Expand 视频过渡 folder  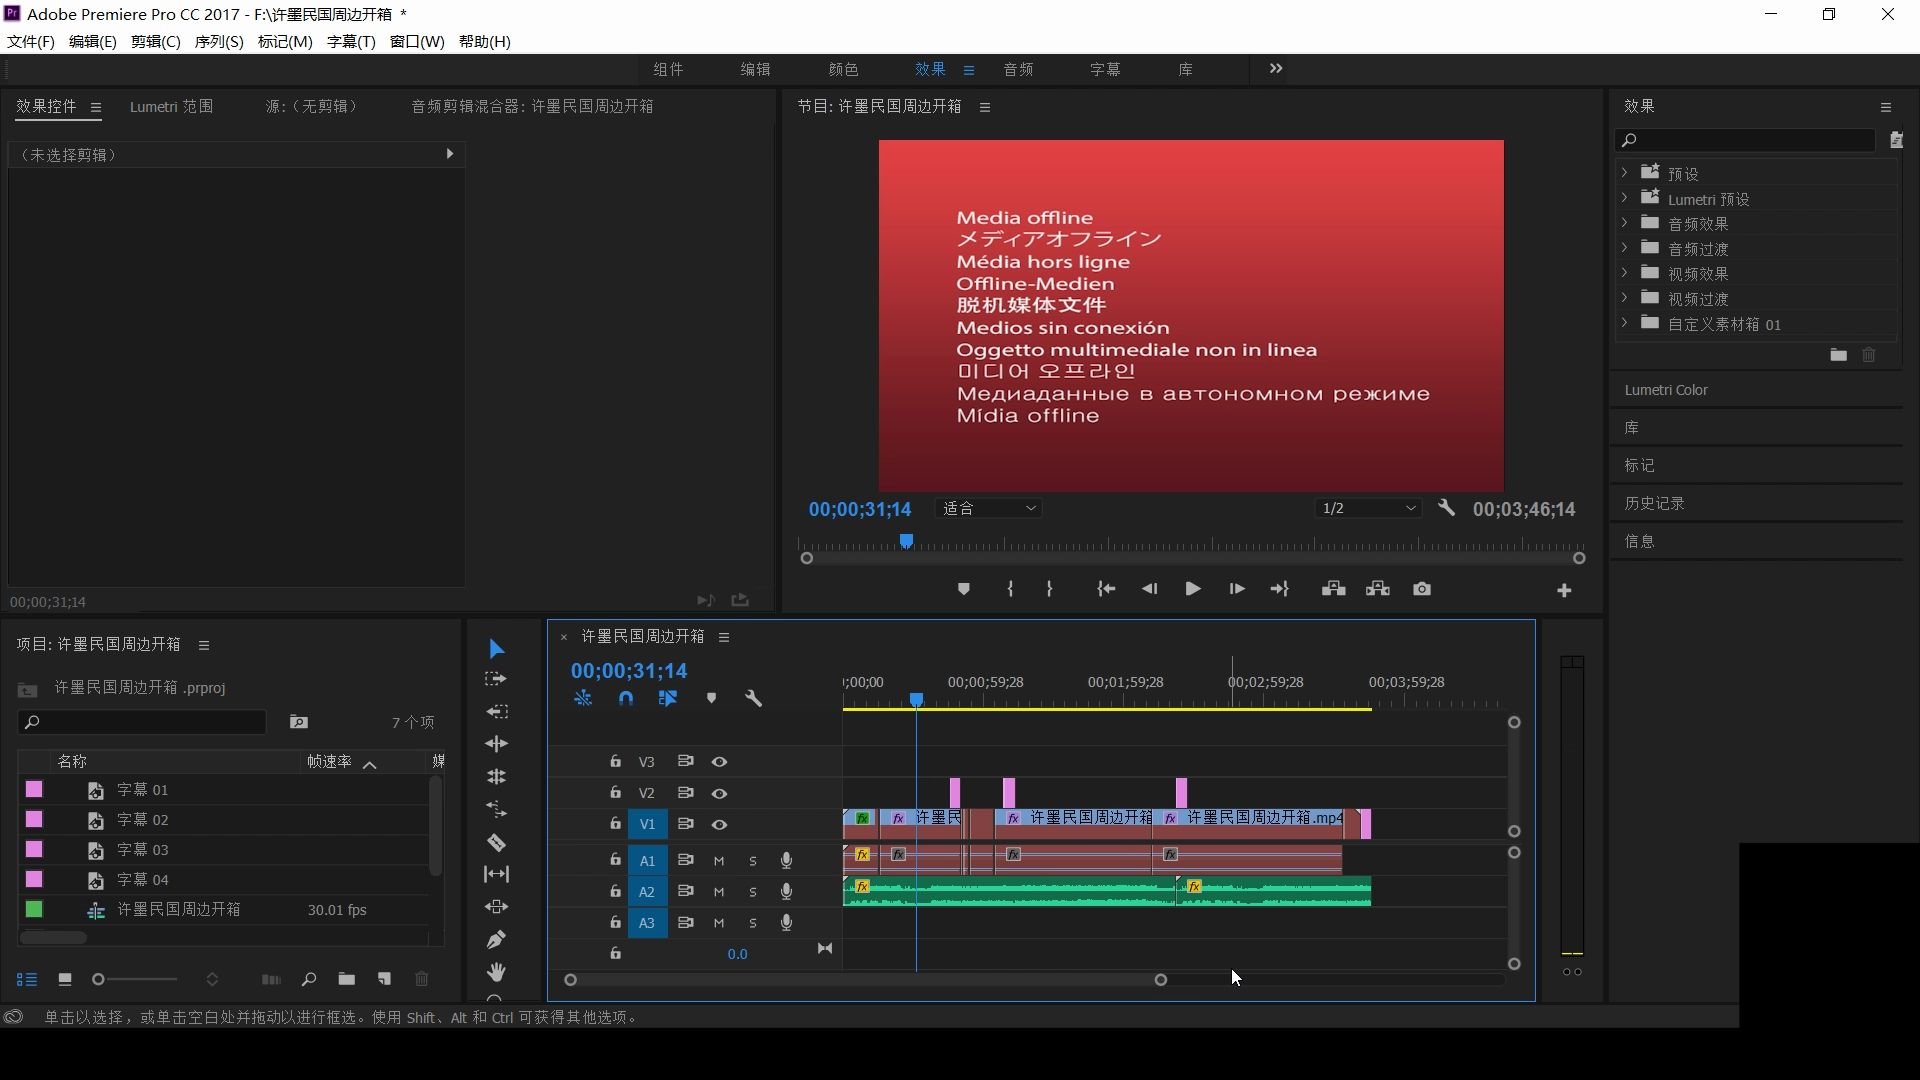(x=1625, y=297)
